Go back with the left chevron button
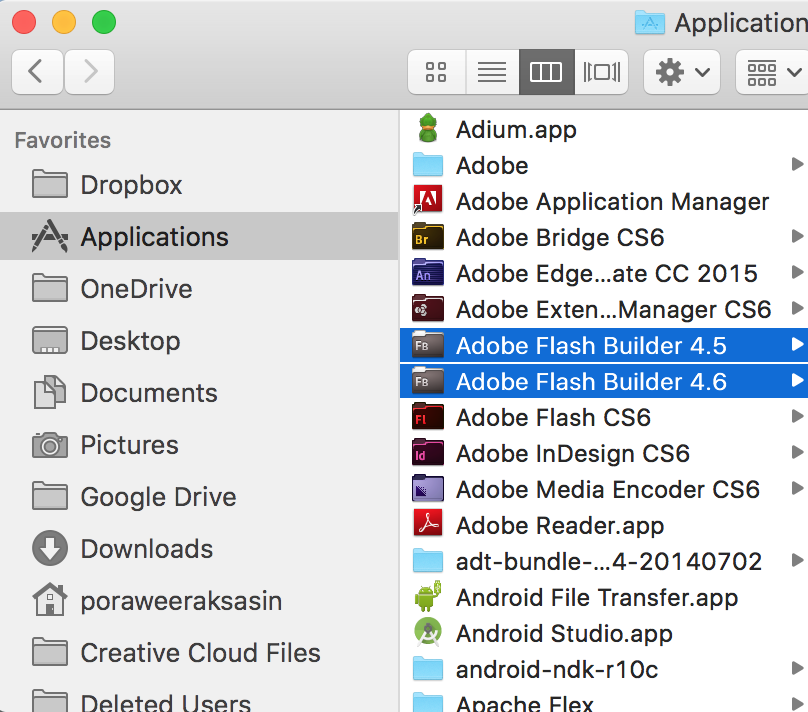Screen dimensions: 808x712 pos(37,72)
